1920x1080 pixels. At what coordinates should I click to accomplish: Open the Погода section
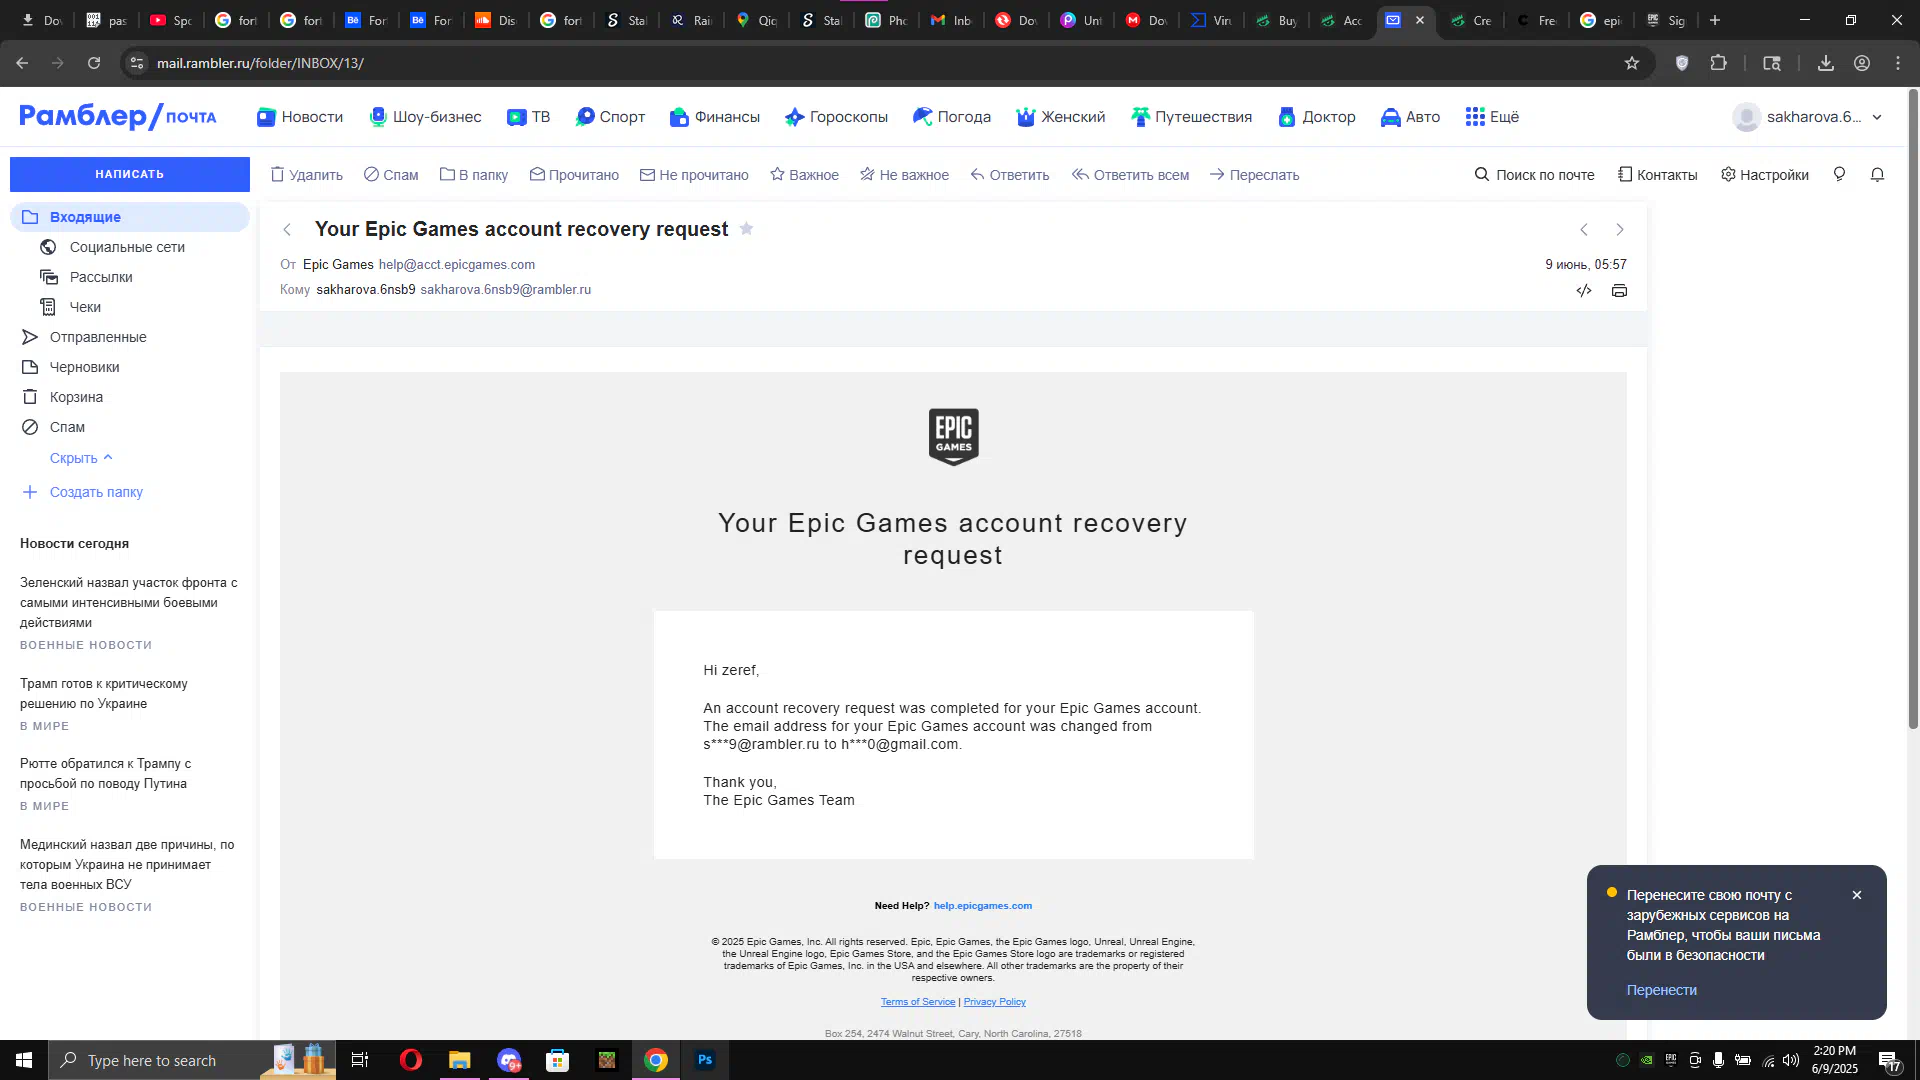[952, 117]
